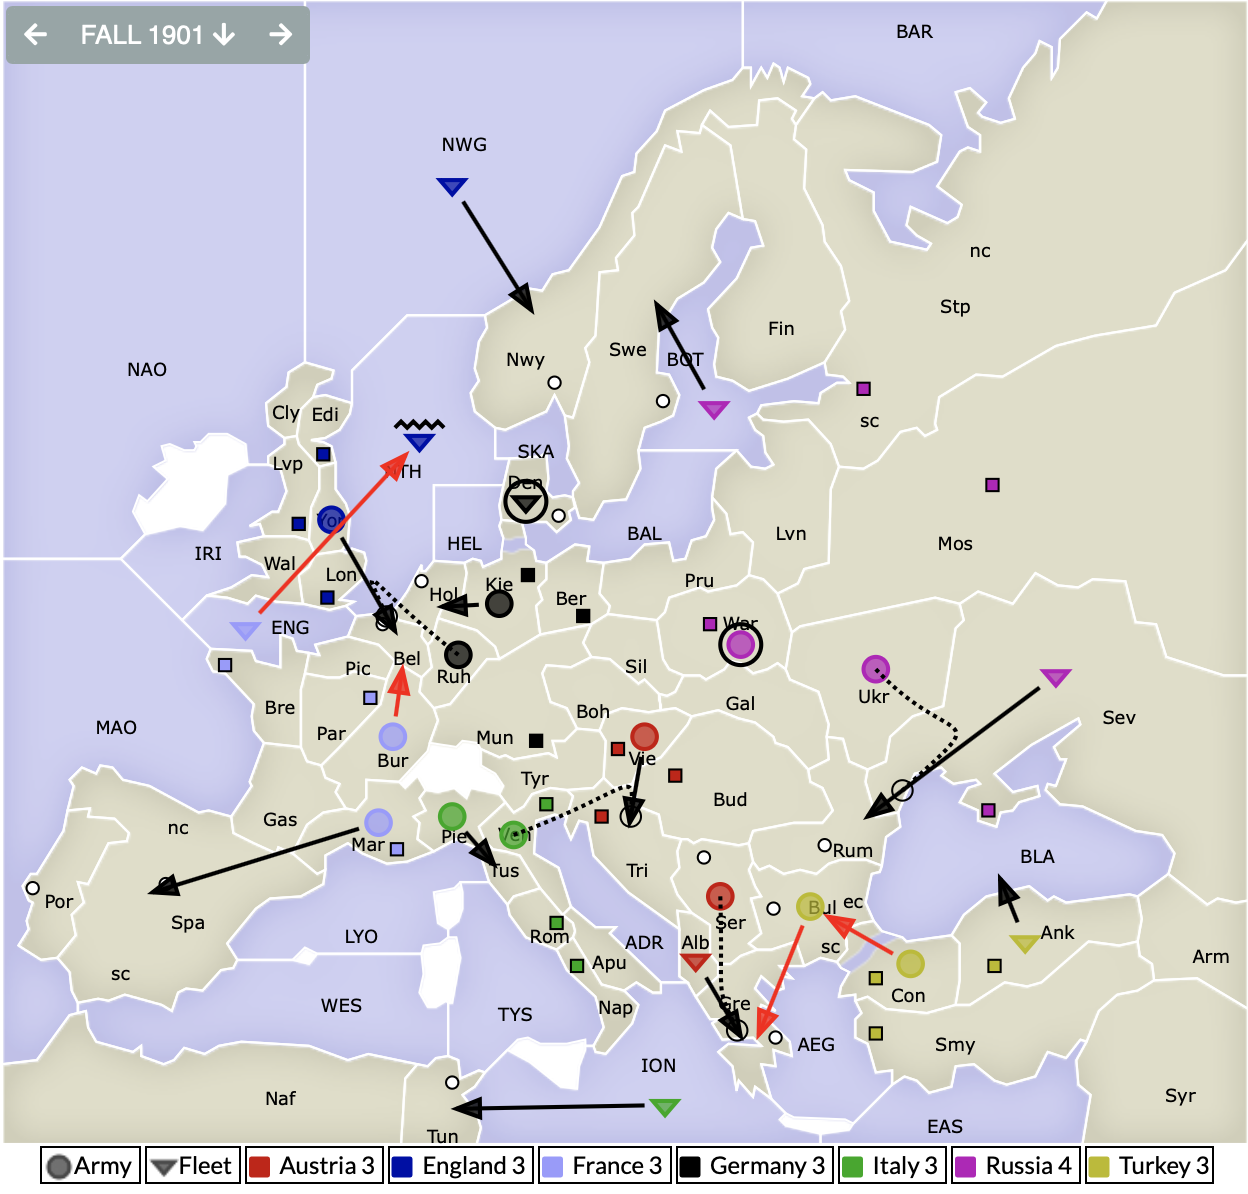Go to next turn with right arrow
Image resolution: width=1248 pixels, height=1194 pixels.
(x=281, y=35)
